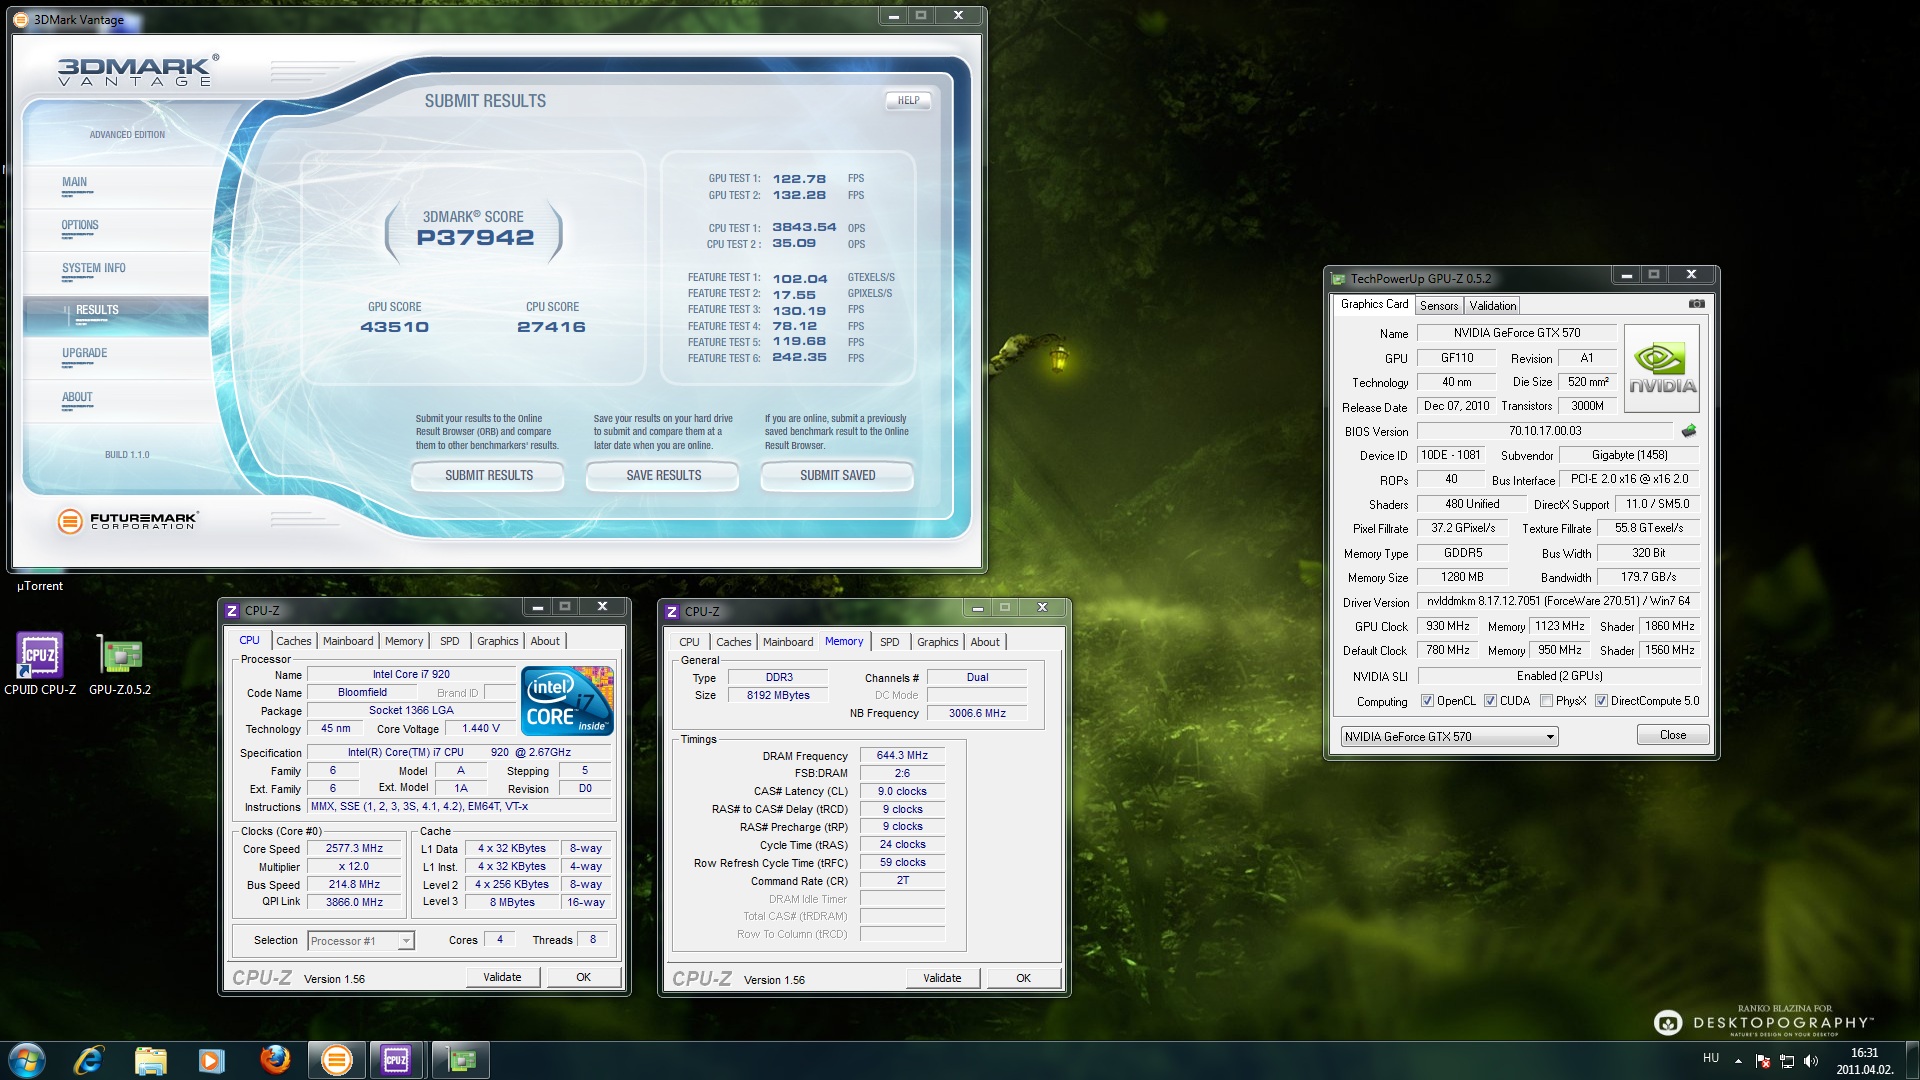The width and height of the screenshot is (1920, 1080).
Task: Toggle the PhysX checkbox
Action: click(x=1547, y=701)
